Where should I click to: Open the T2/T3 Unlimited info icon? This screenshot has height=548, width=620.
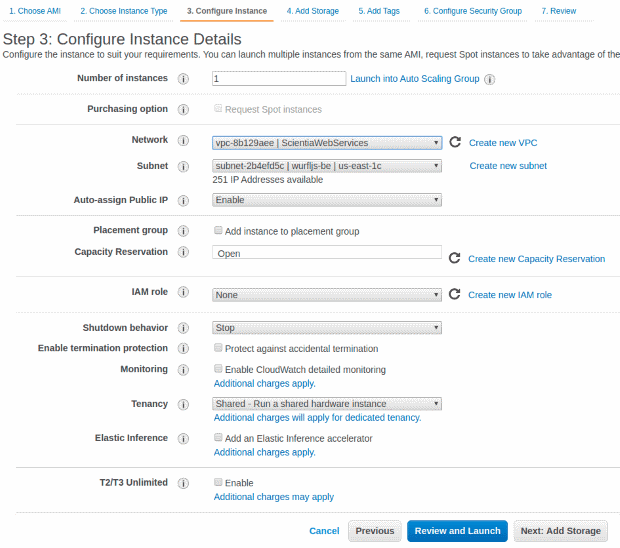click(183, 483)
